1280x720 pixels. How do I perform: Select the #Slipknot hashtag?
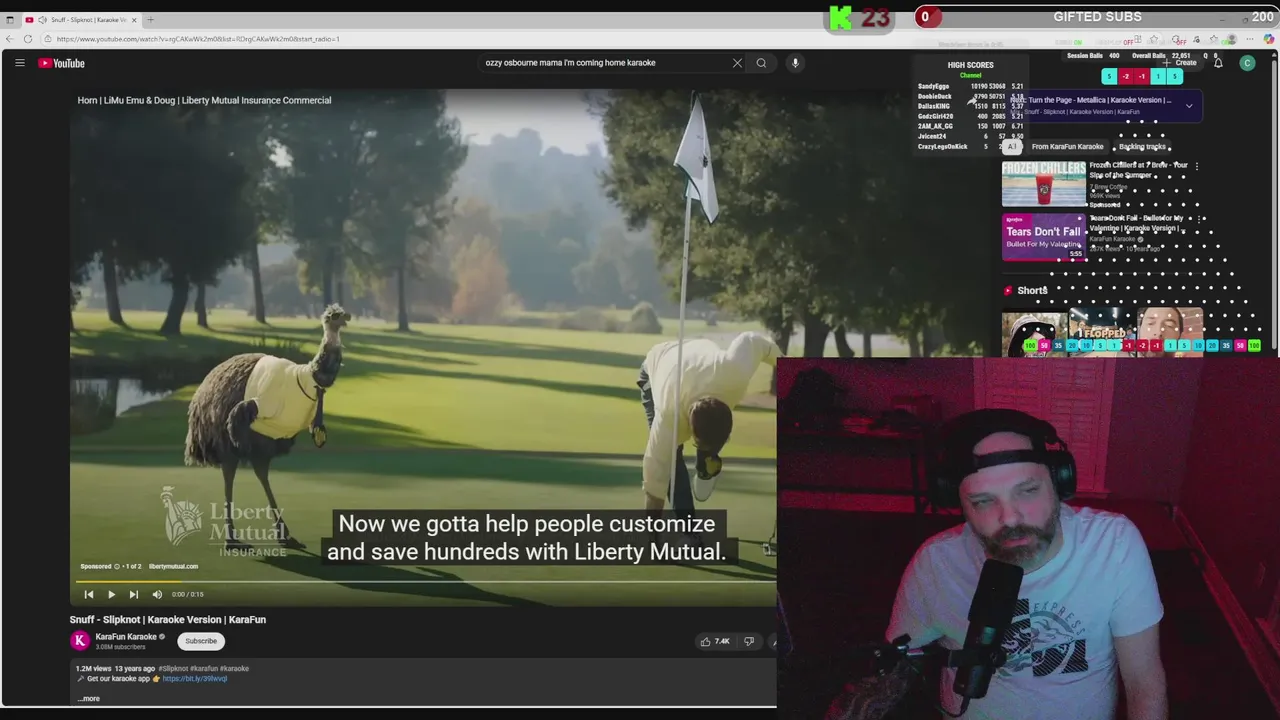(174, 668)
